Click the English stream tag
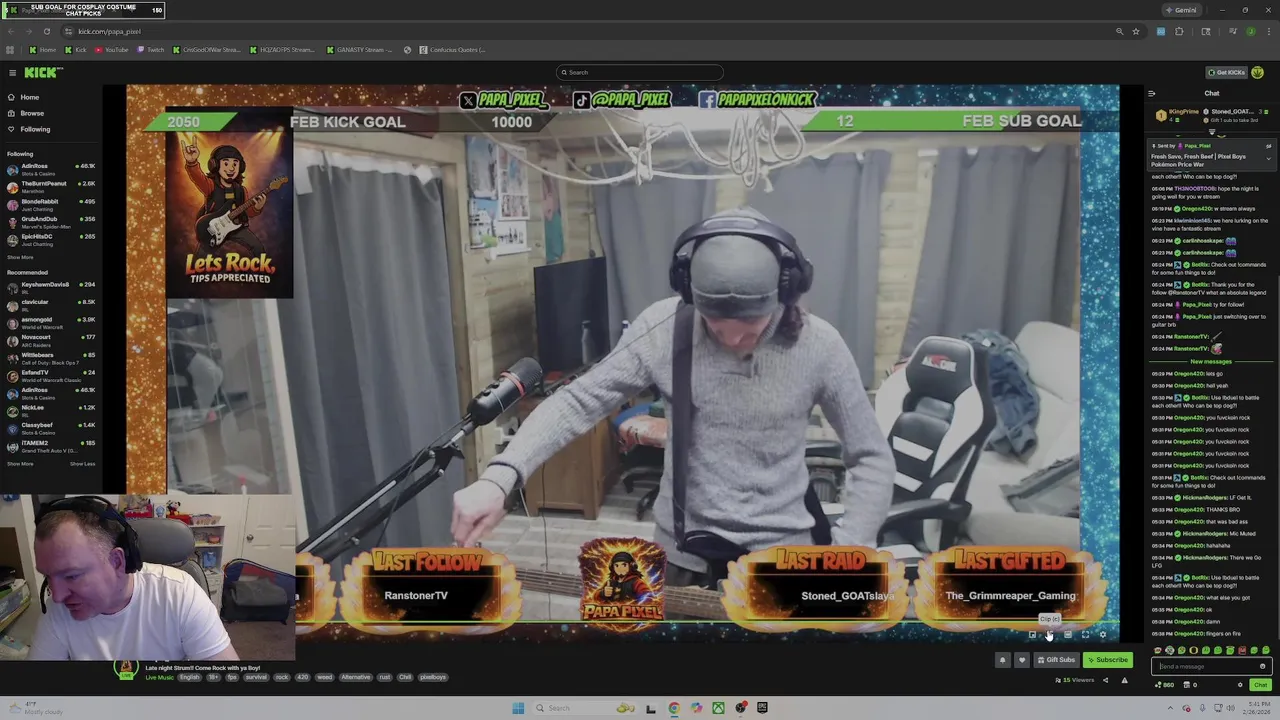The image size is (1280, 720). pyautogui.click(x=189, y=677)
